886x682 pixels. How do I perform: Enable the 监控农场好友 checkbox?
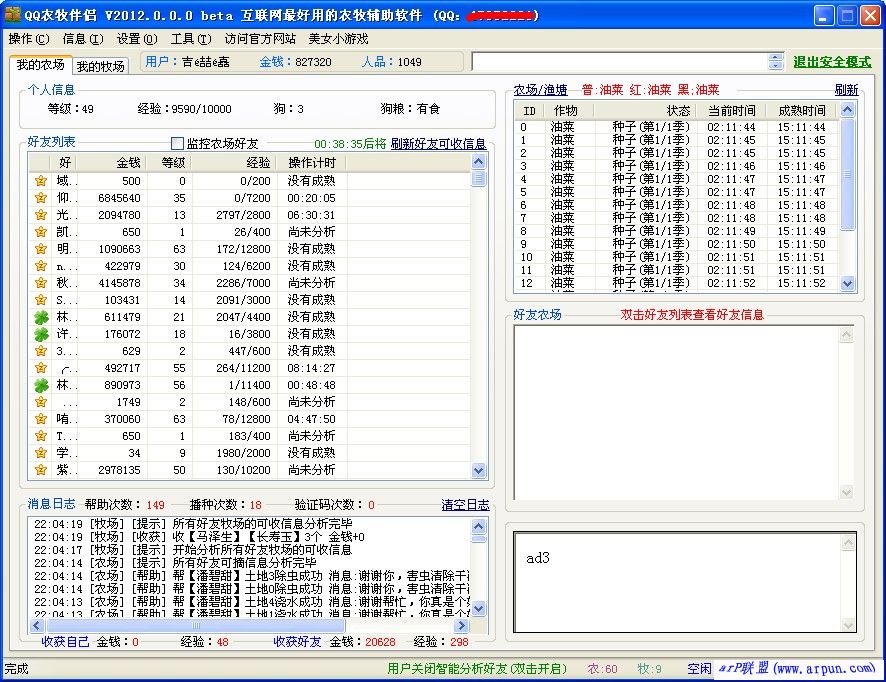178,144
